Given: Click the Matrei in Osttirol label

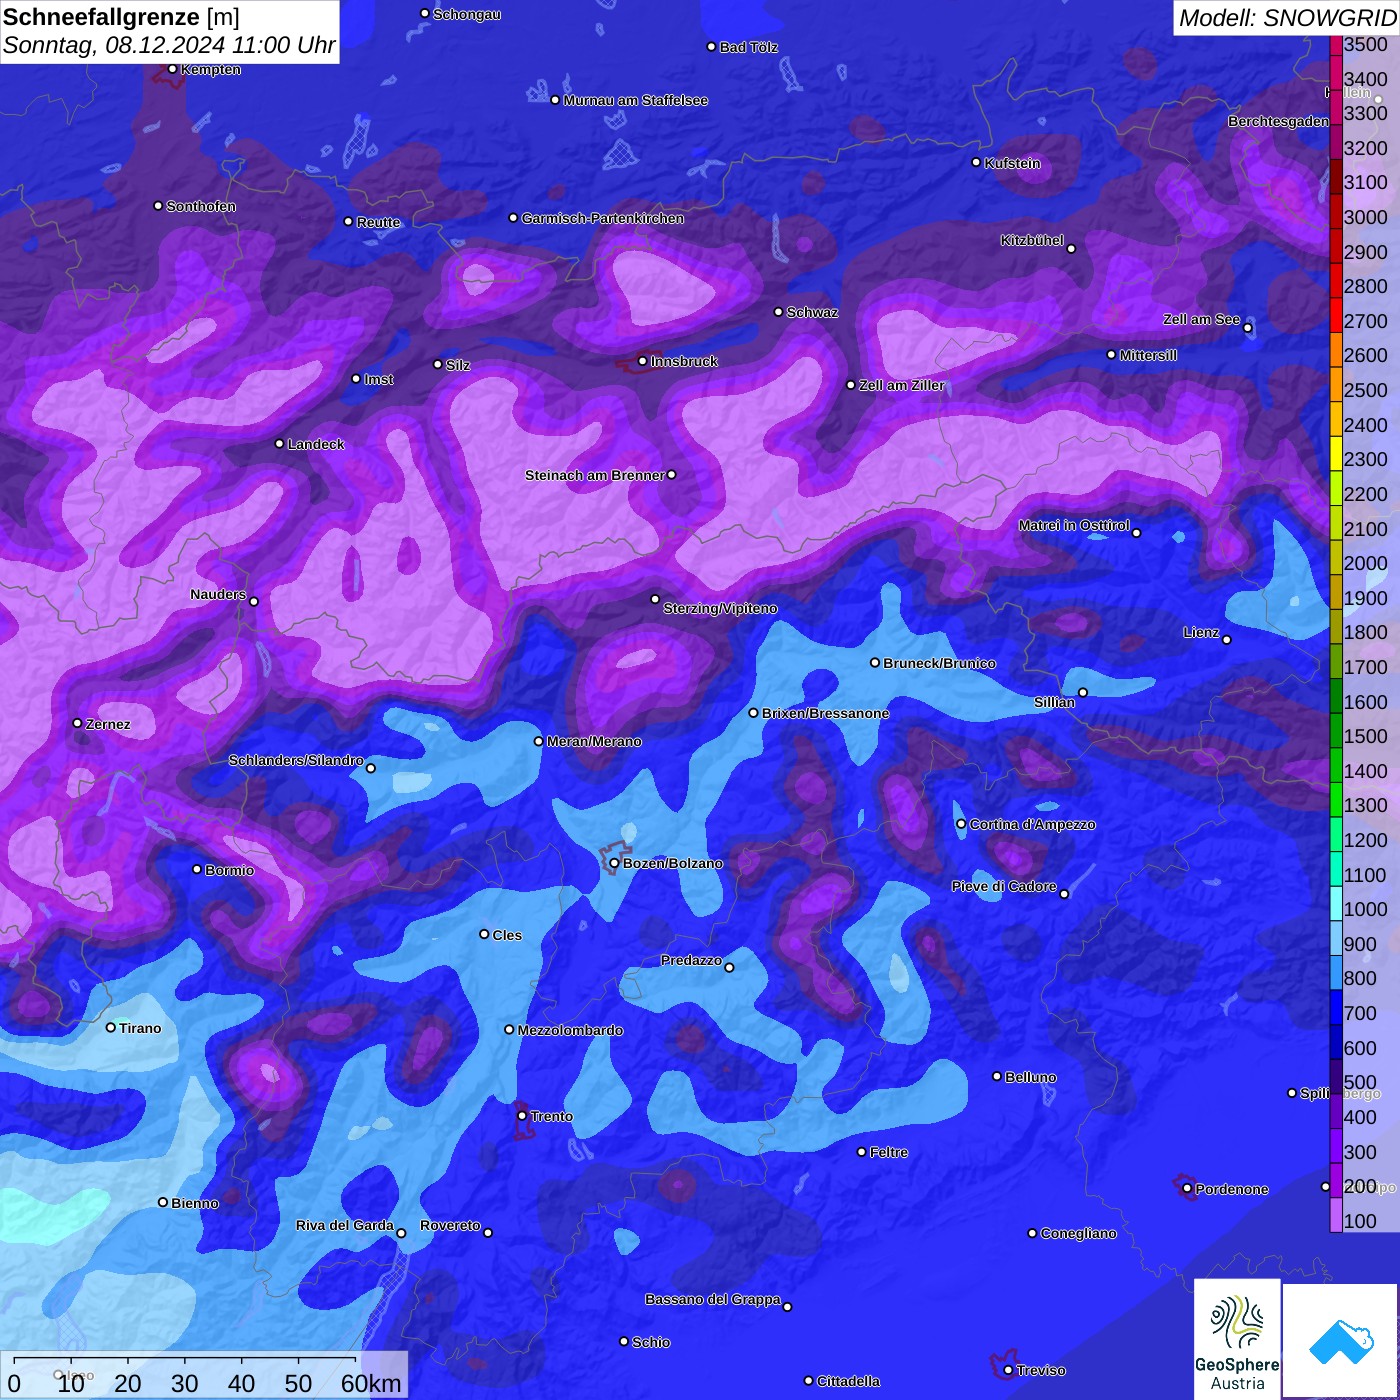Looking at the screenshot, I should point(1074,525).
